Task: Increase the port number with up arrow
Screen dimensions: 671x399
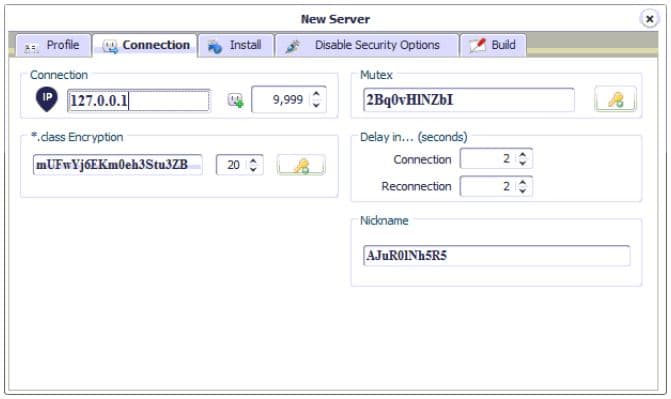Action: click(x=316, y=94)
